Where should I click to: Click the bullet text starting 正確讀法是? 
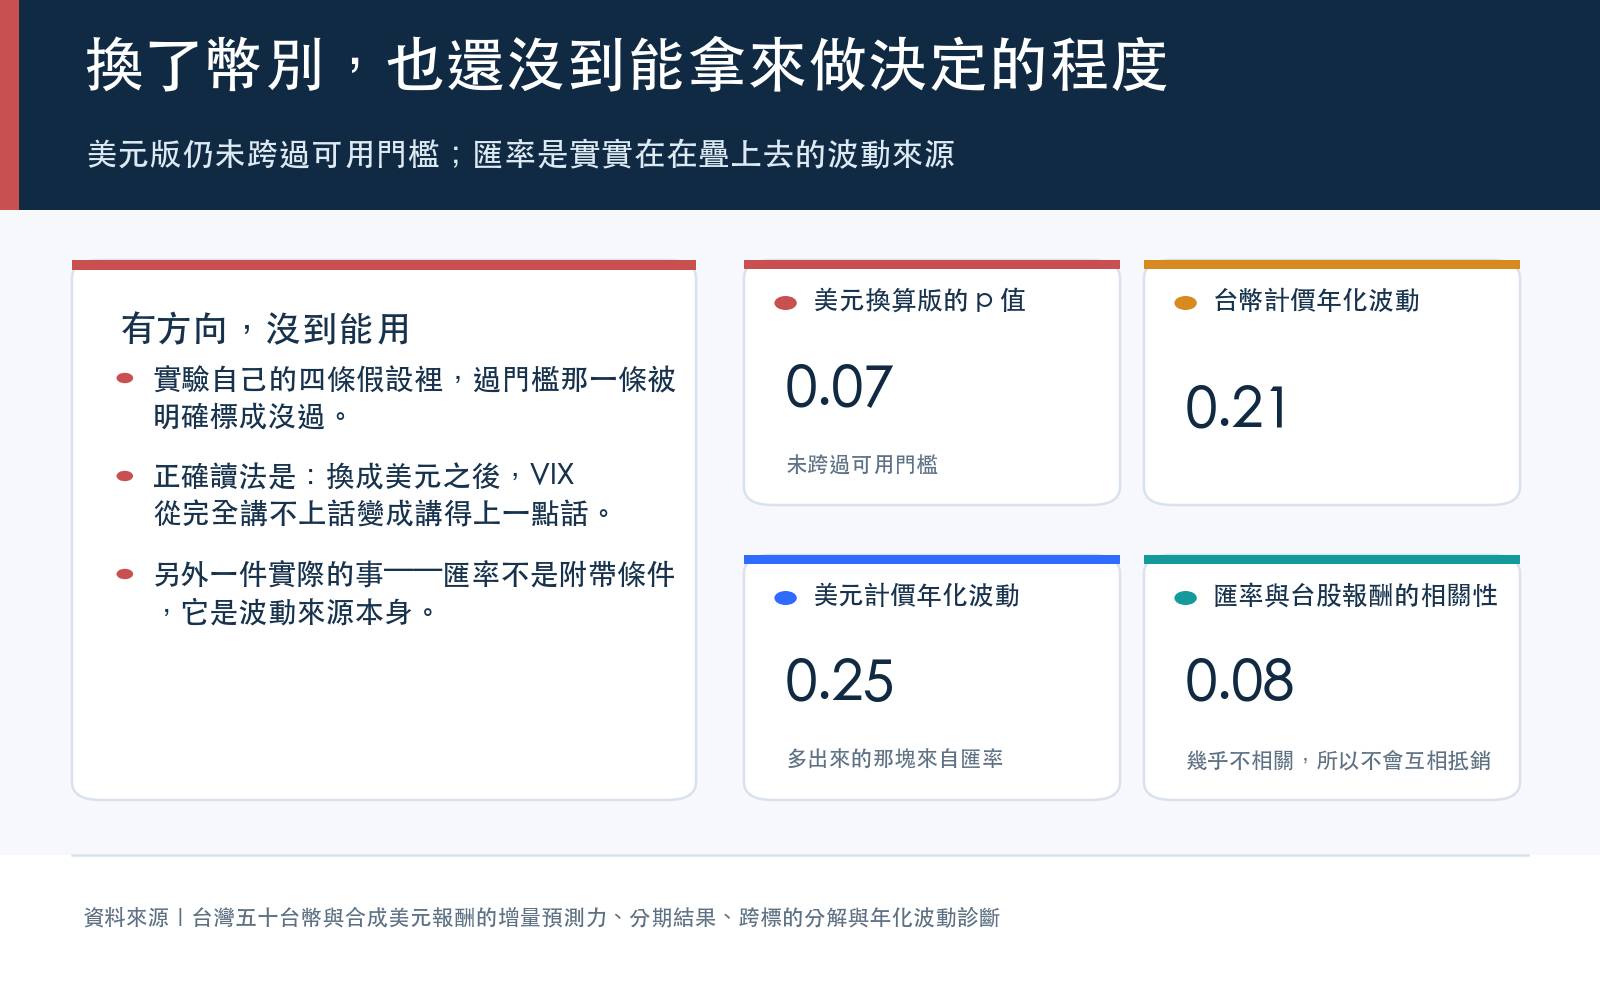tap(382, 494)
